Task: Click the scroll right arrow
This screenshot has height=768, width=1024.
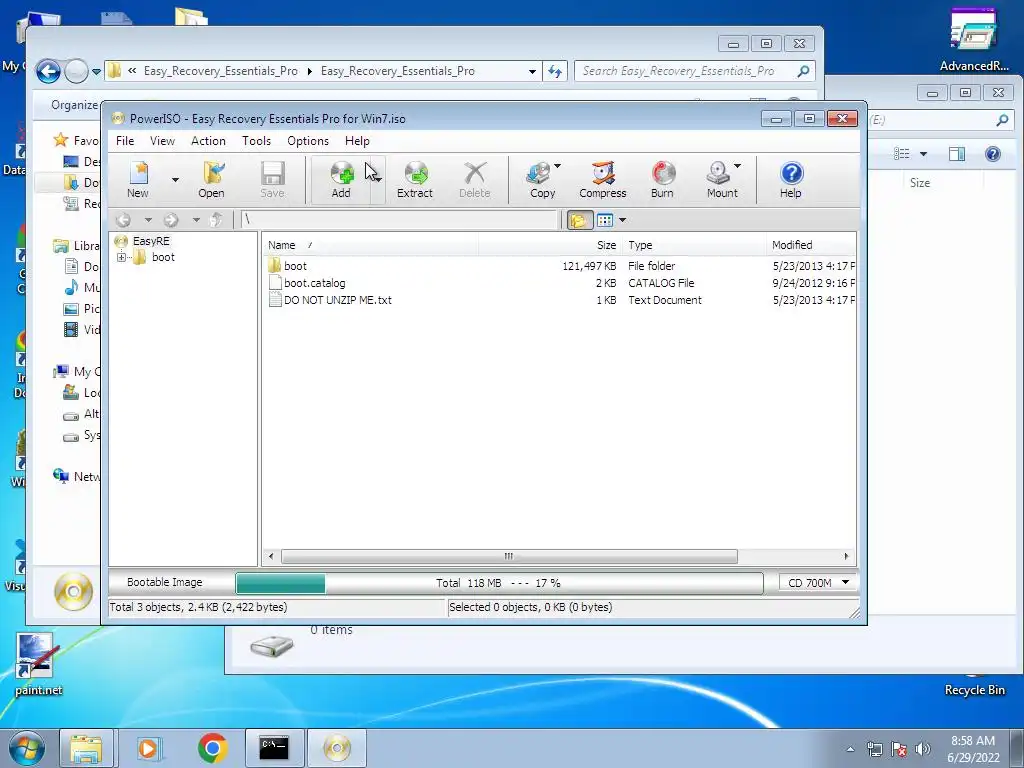Action: click(846, 556)
